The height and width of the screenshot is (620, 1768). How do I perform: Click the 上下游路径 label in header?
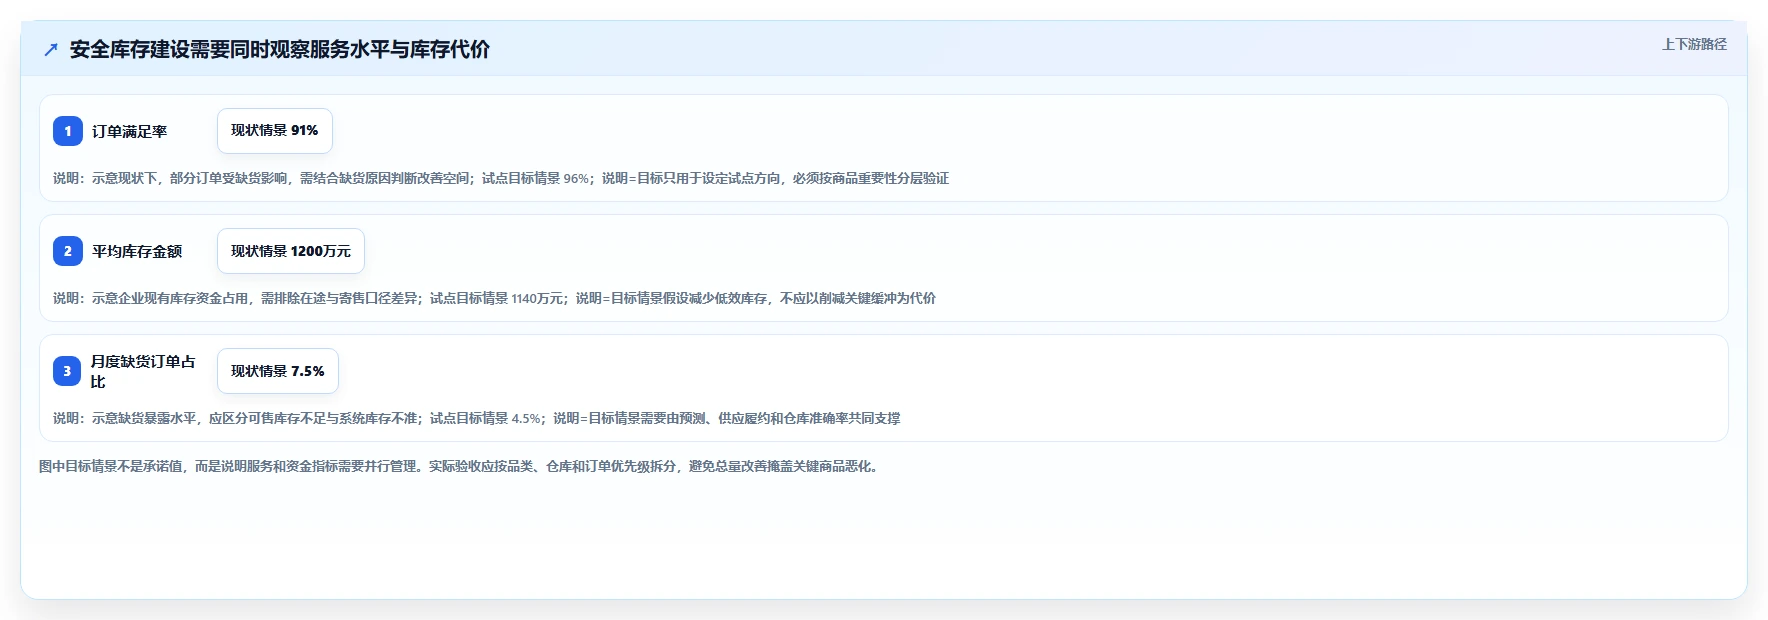point(1694,44)
